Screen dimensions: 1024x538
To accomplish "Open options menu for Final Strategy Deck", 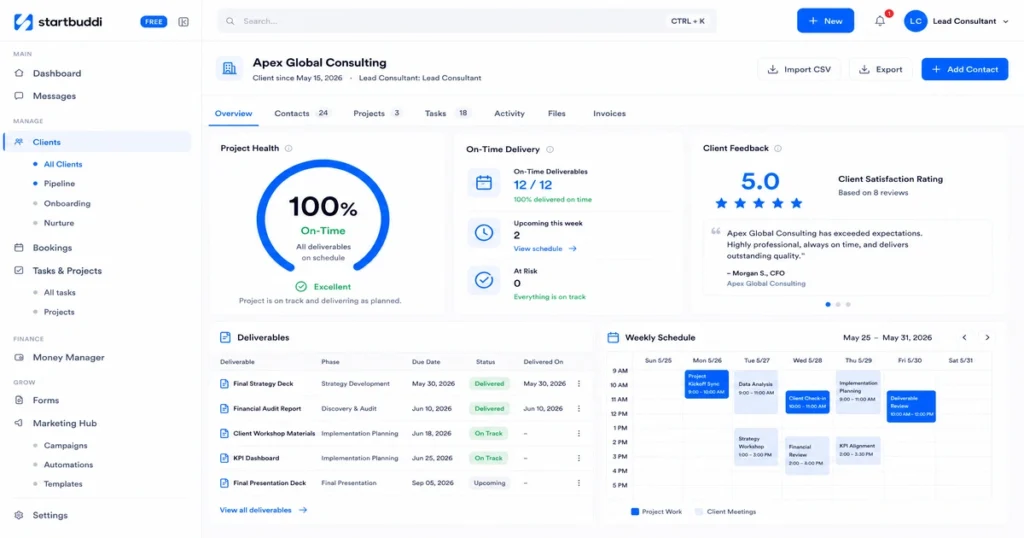I will (579, 384).
